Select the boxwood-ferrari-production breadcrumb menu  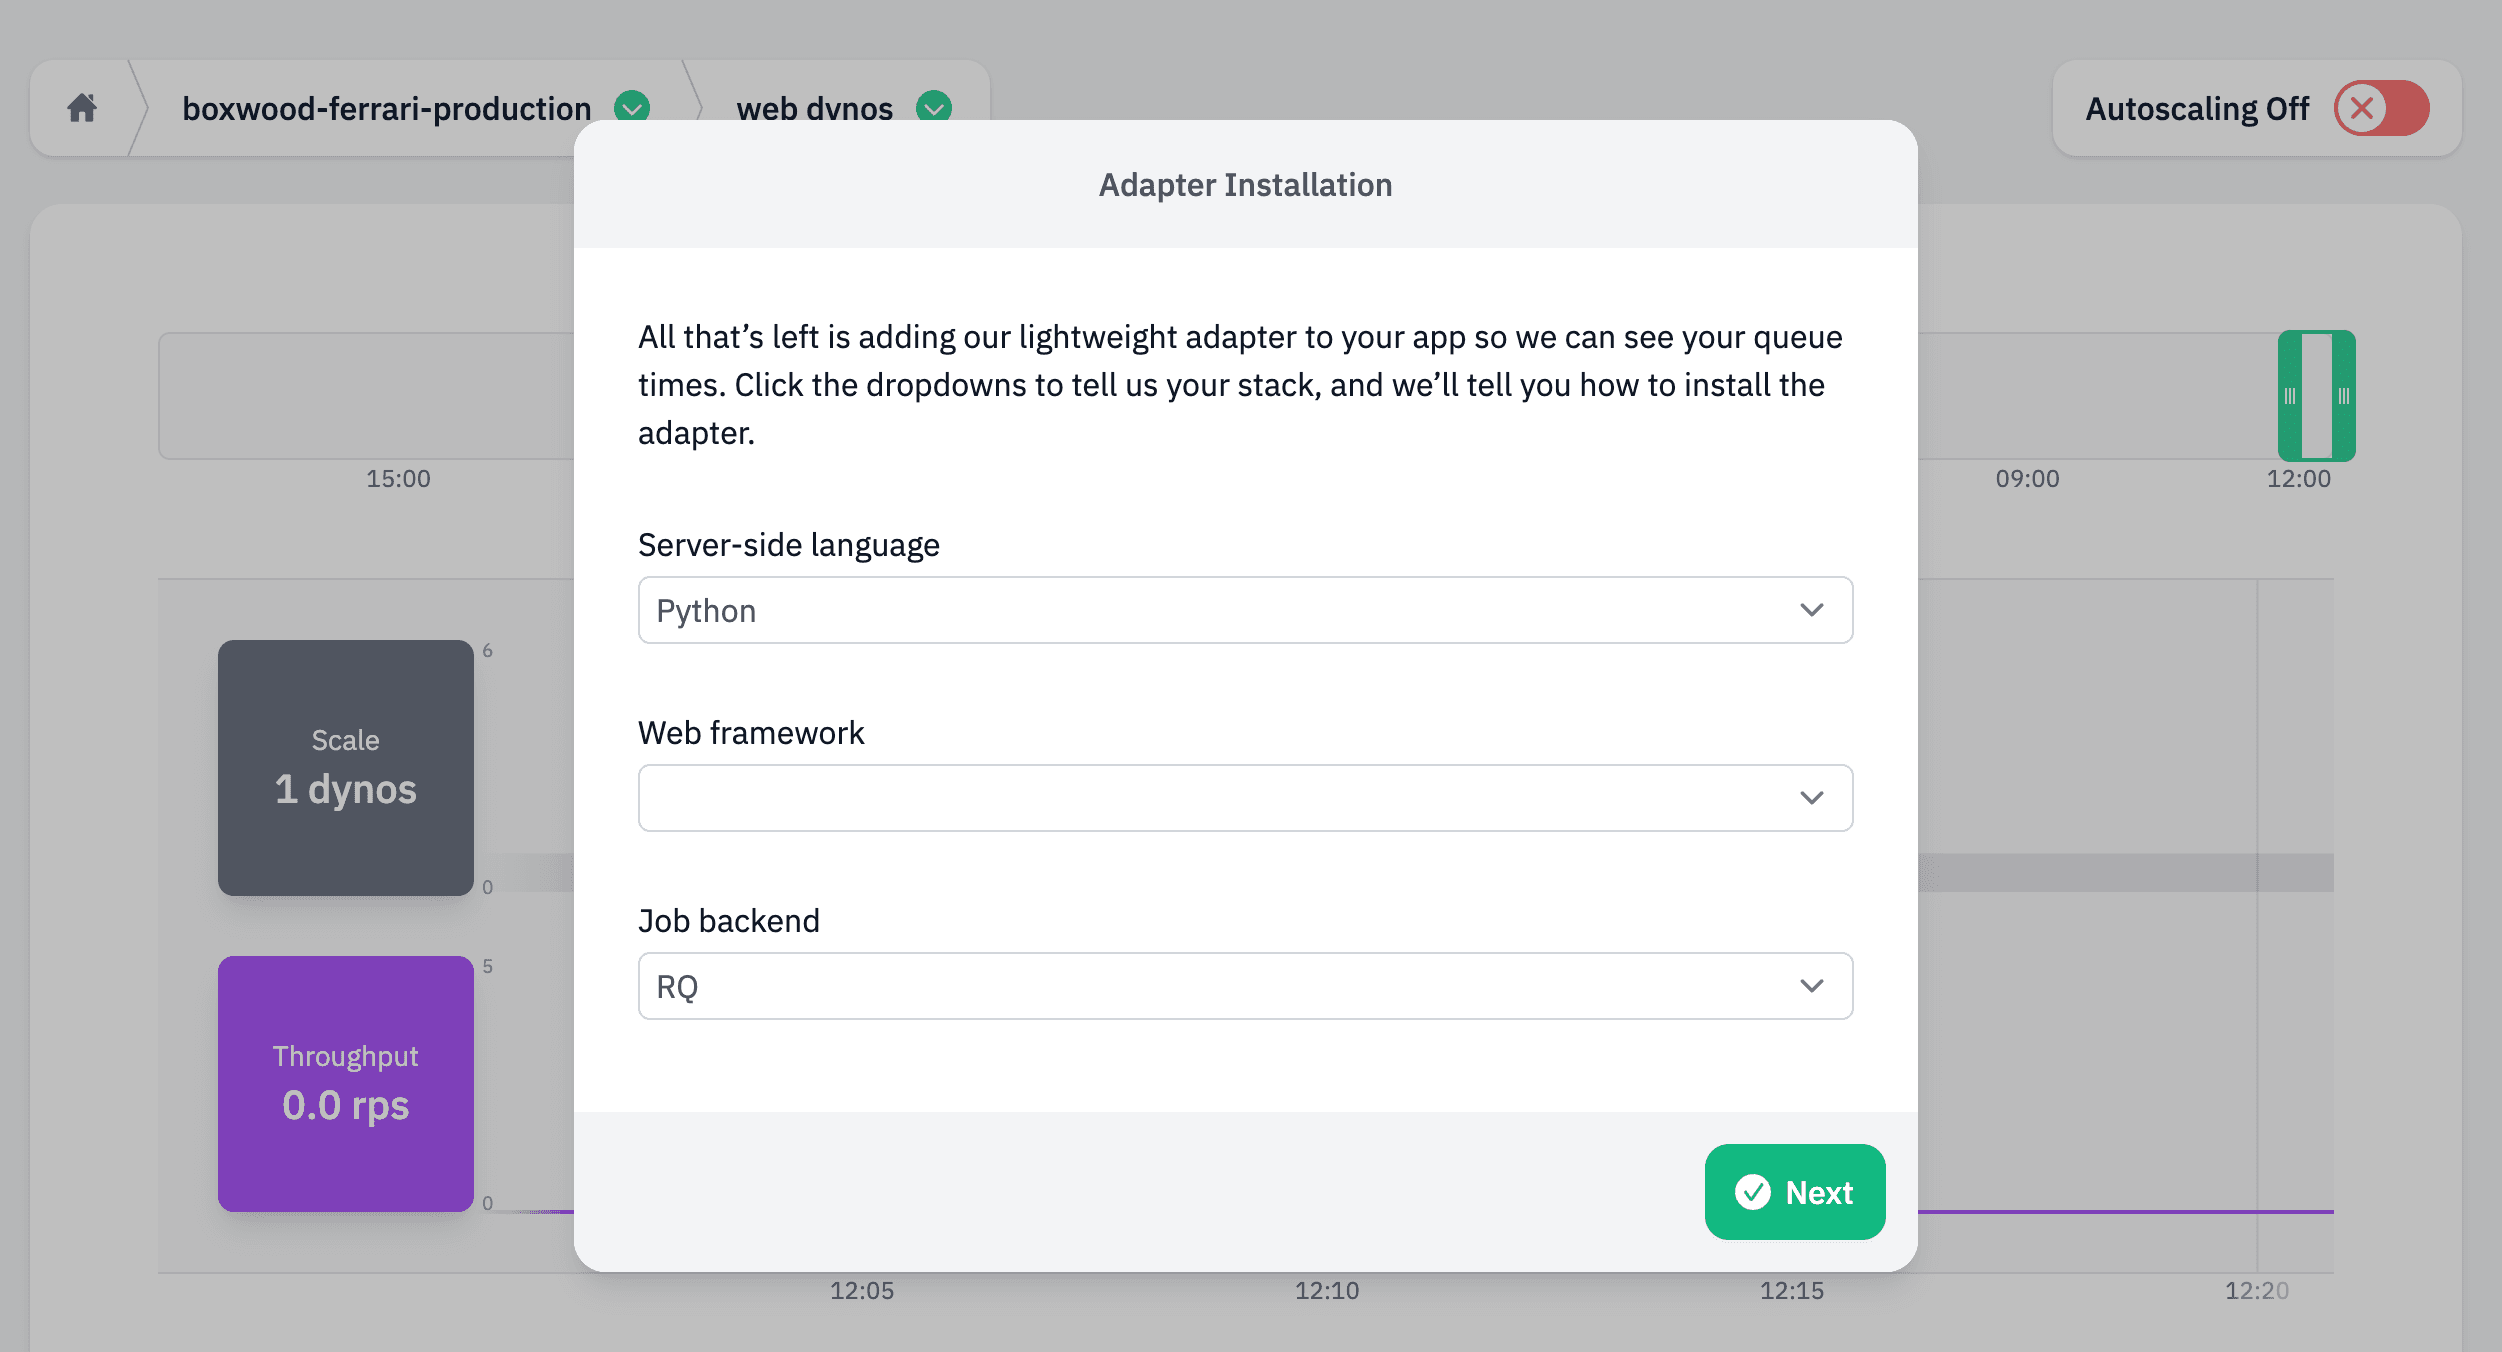click(x=386, y=108)
